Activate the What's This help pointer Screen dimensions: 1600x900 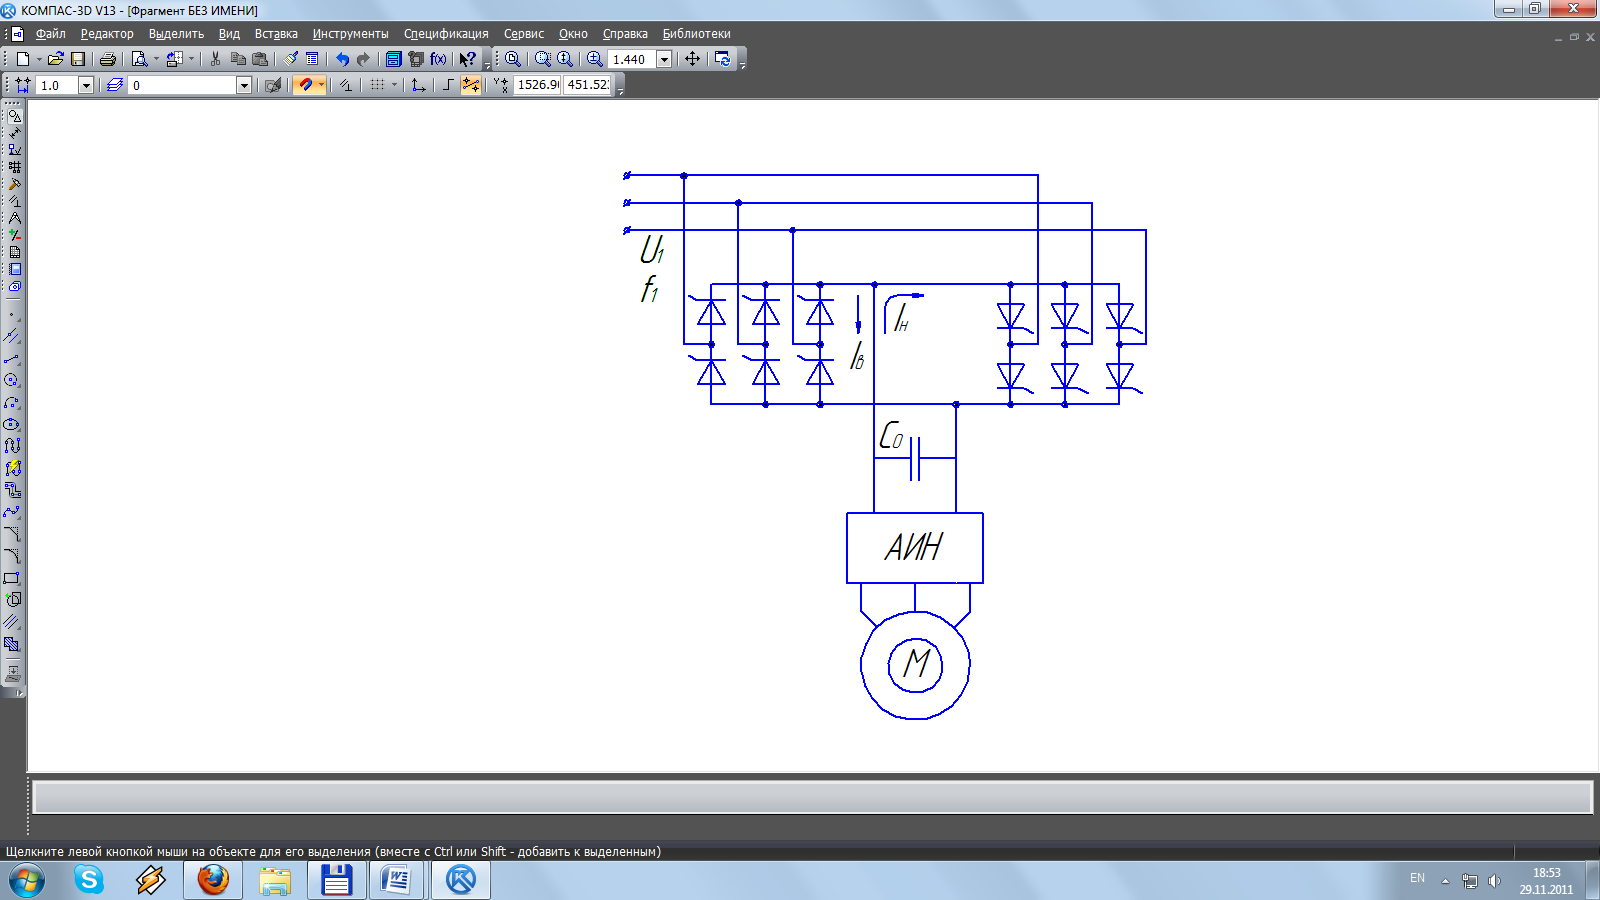click(x=467, y=59)
